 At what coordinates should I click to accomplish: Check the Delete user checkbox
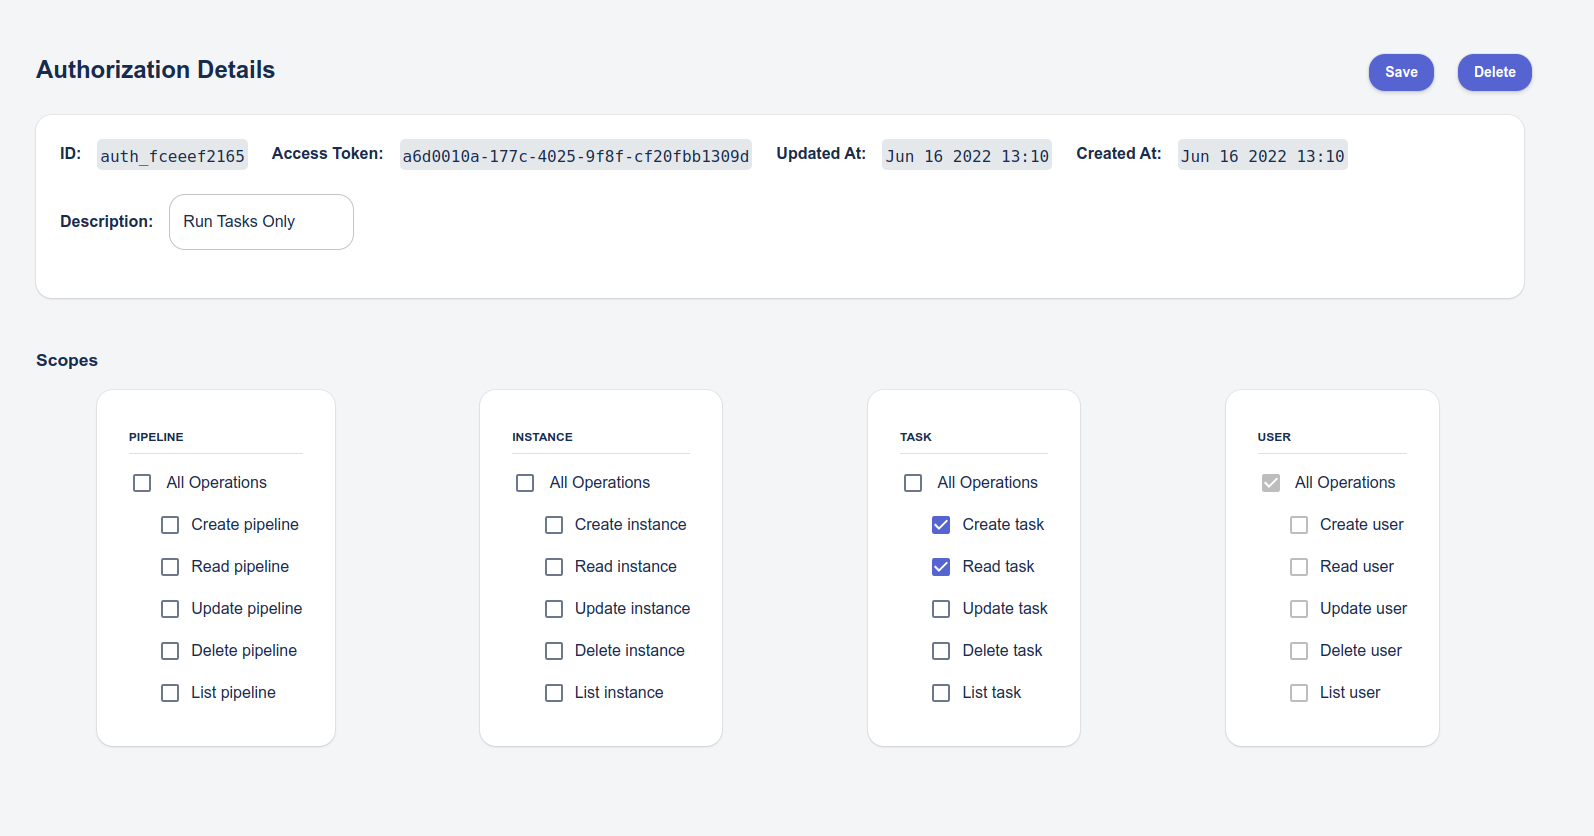tap(1299, 651)
